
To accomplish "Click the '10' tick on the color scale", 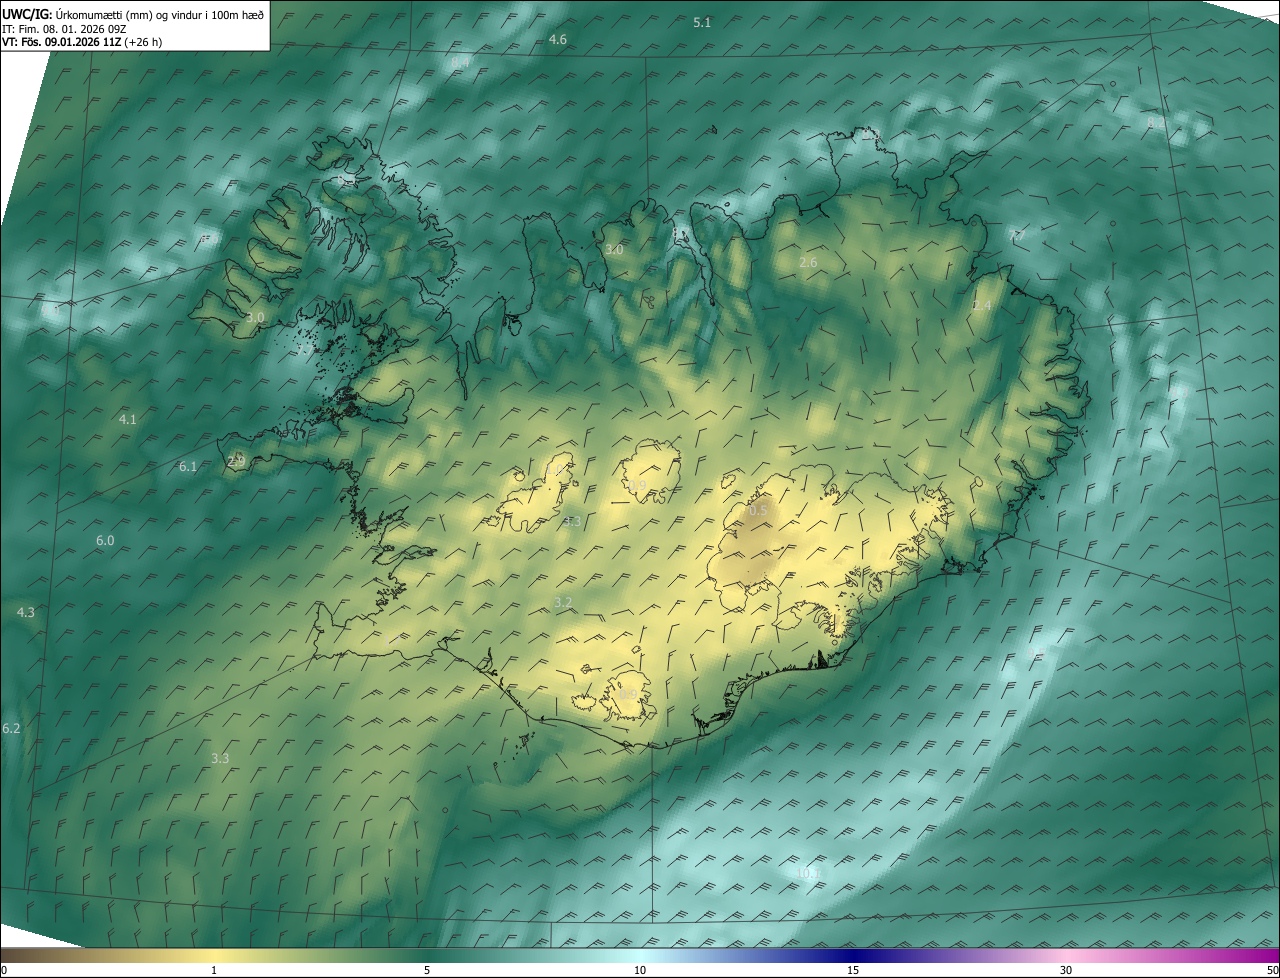I will pyautogui.click(x=640, y=970).
